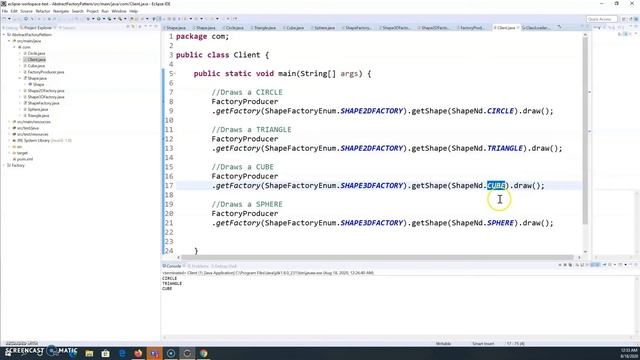
Task: Select the src/test/resources folder
Action: tap(32, 134)
